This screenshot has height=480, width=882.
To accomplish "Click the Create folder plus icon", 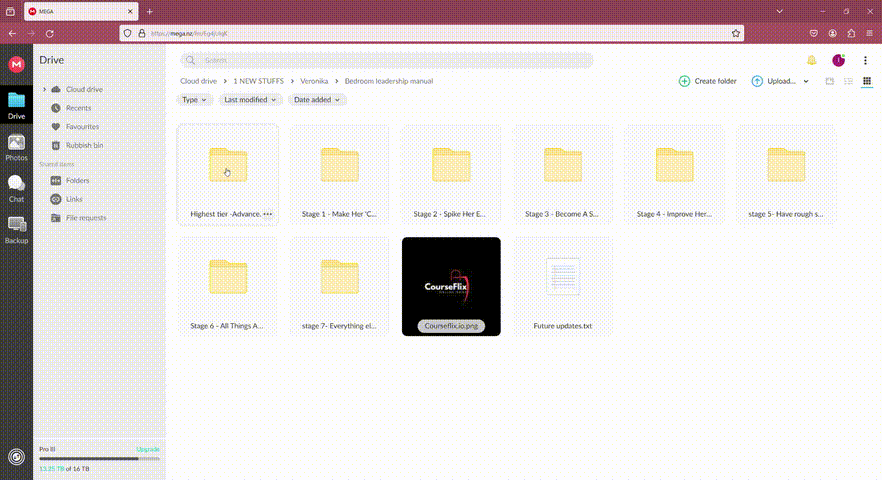I will (684, 81).
